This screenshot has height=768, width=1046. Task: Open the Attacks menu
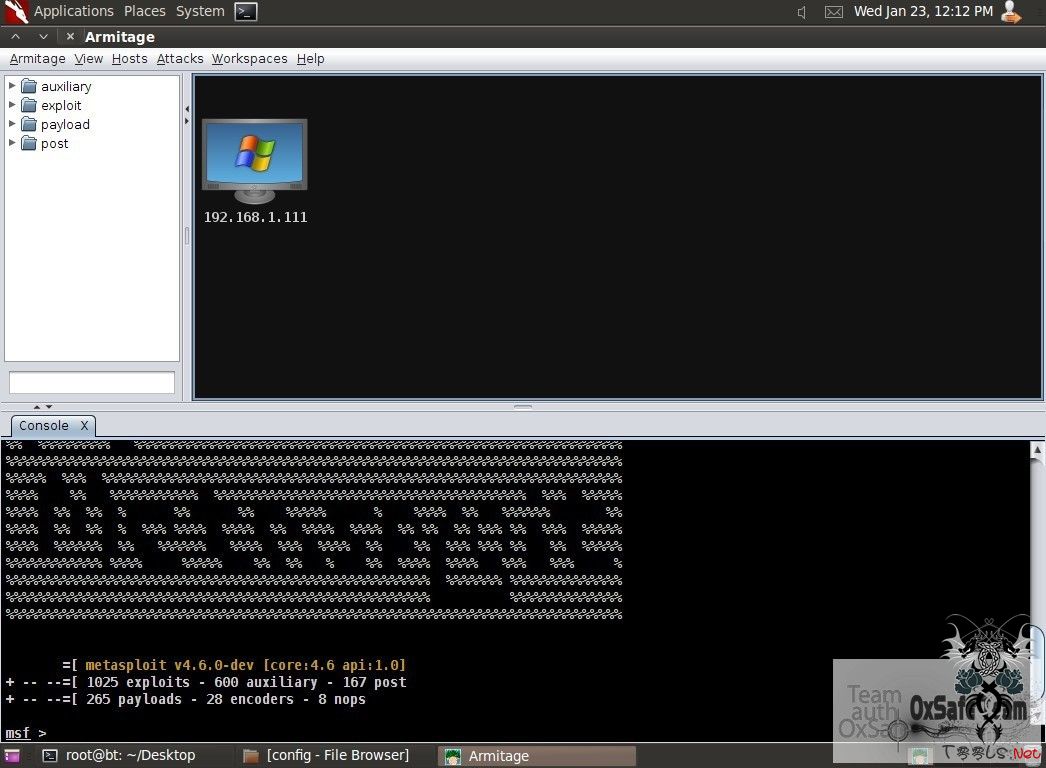(x=180, y=59)
